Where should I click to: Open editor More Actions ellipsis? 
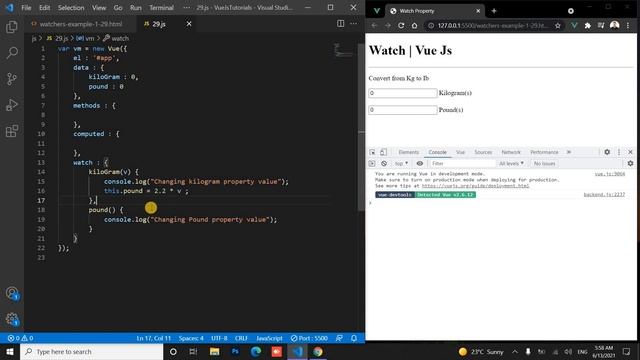tap(353, 24)
